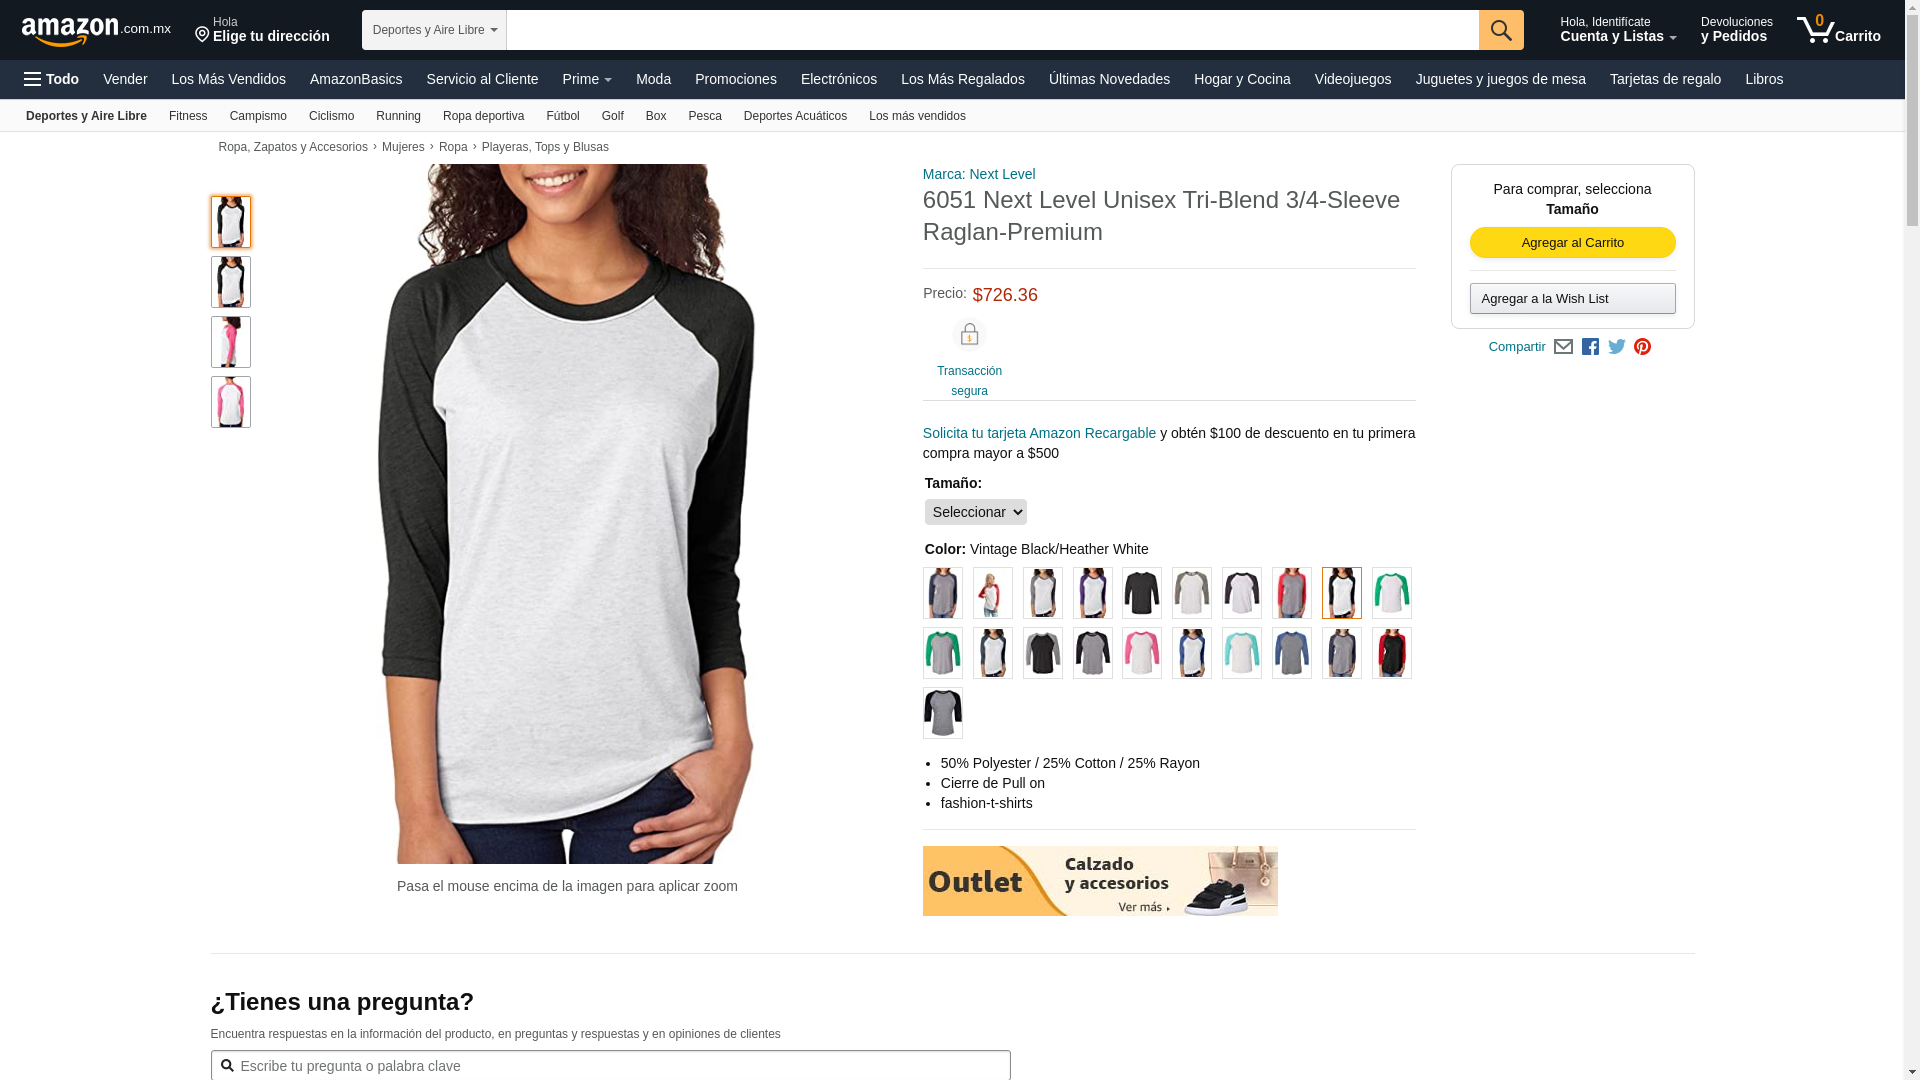Image resolution: width=1920 pixels, height=1080 pixels.
Task: Open the Todo hamburger menu
Action: [x=51, y=79]
